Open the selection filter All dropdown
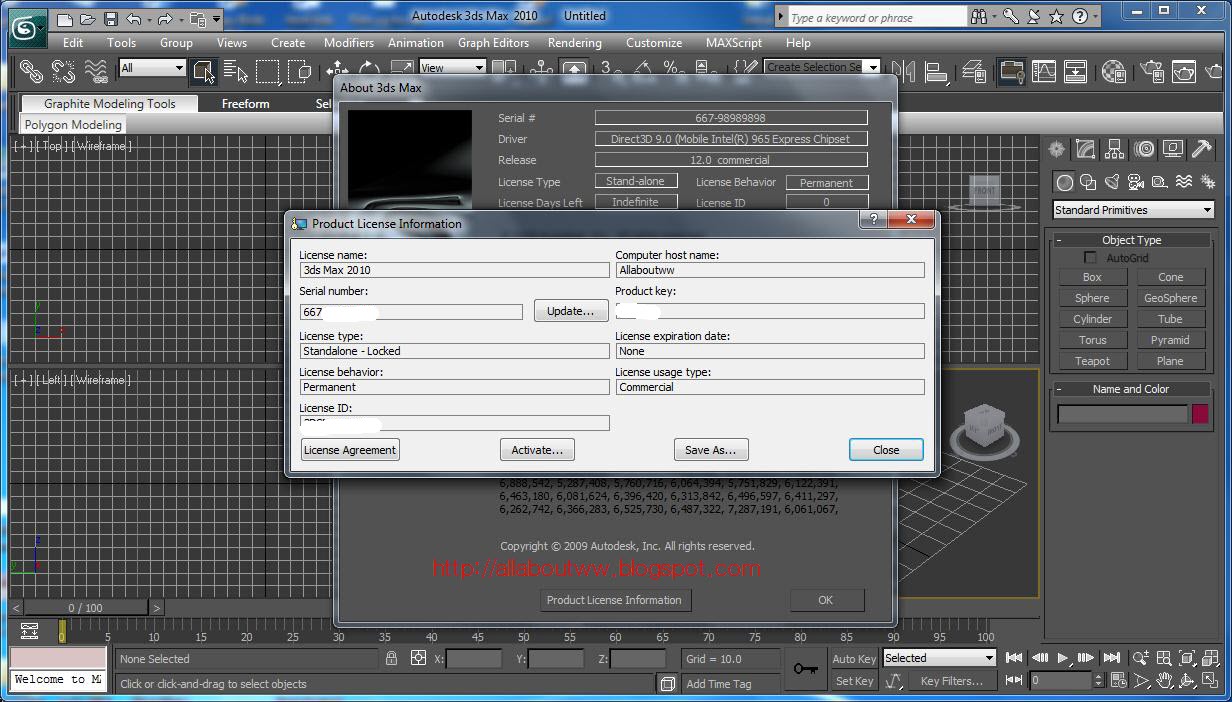Image resolution: width=1232 pixels, height=702 pixels. click(x=152, y=68)
